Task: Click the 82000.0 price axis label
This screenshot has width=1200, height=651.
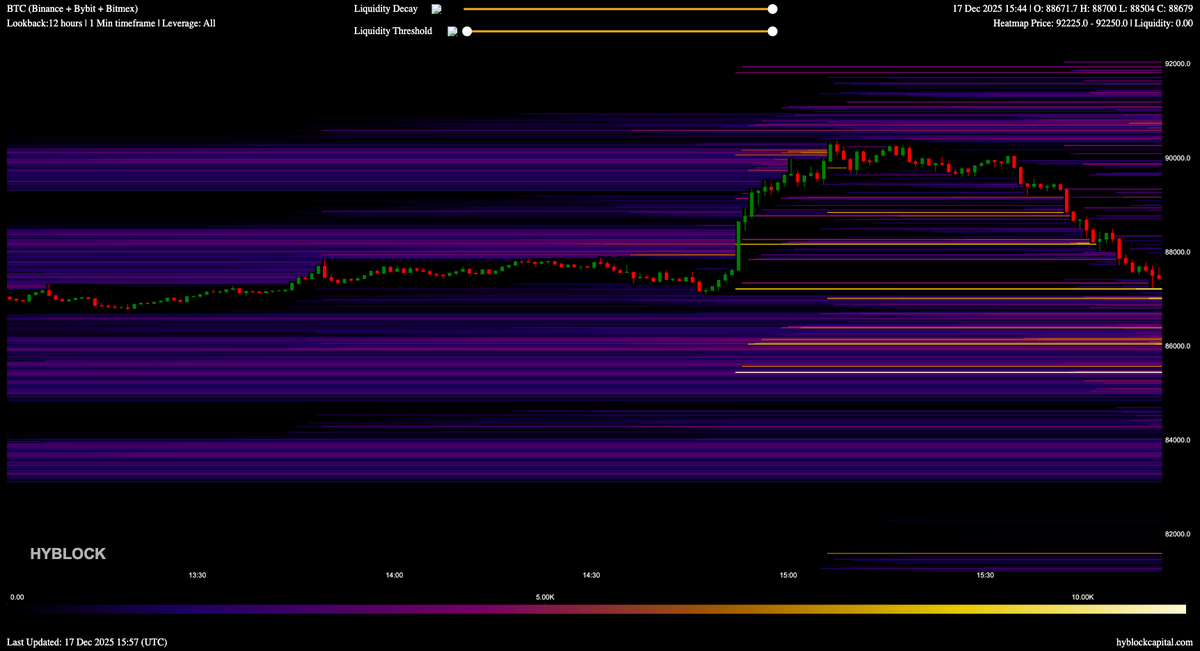Action: point(1178,534)
